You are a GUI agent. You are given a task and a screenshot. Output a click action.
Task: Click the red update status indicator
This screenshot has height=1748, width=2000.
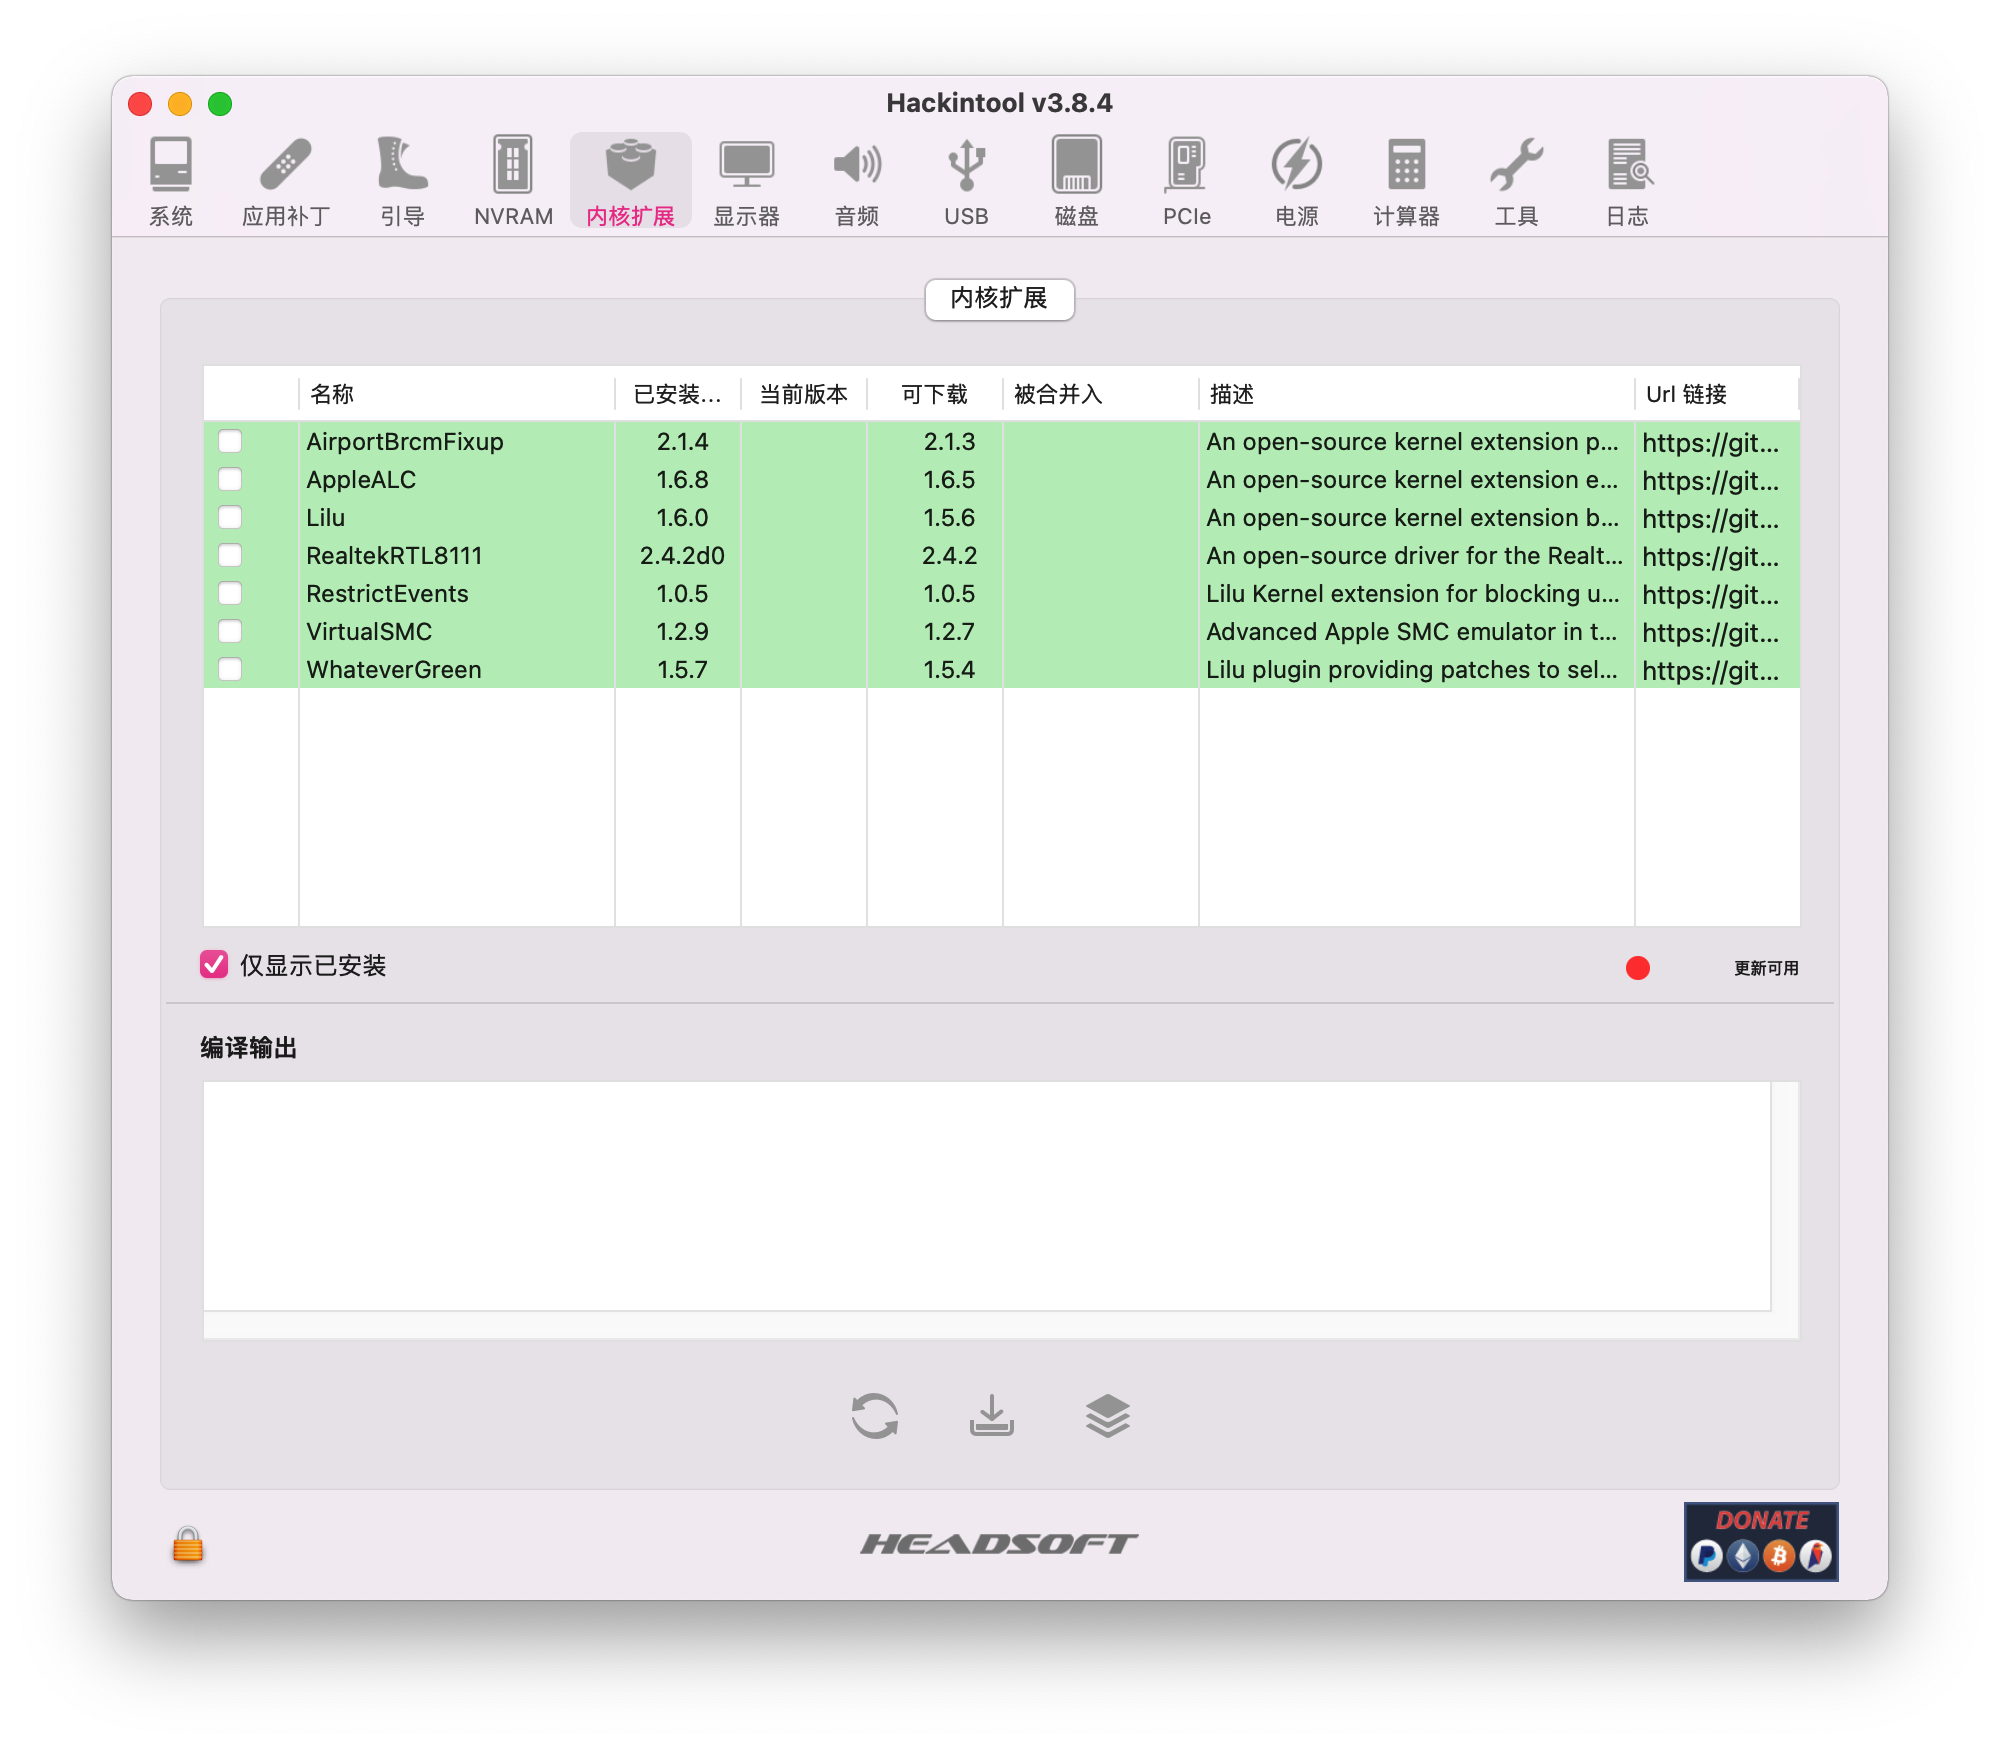pyautogui.click(x=1638, y=968)
